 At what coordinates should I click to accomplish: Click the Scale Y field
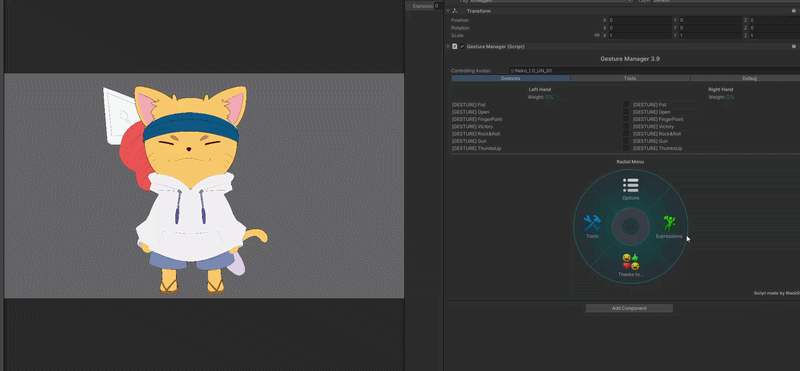(x=710, y=36)
